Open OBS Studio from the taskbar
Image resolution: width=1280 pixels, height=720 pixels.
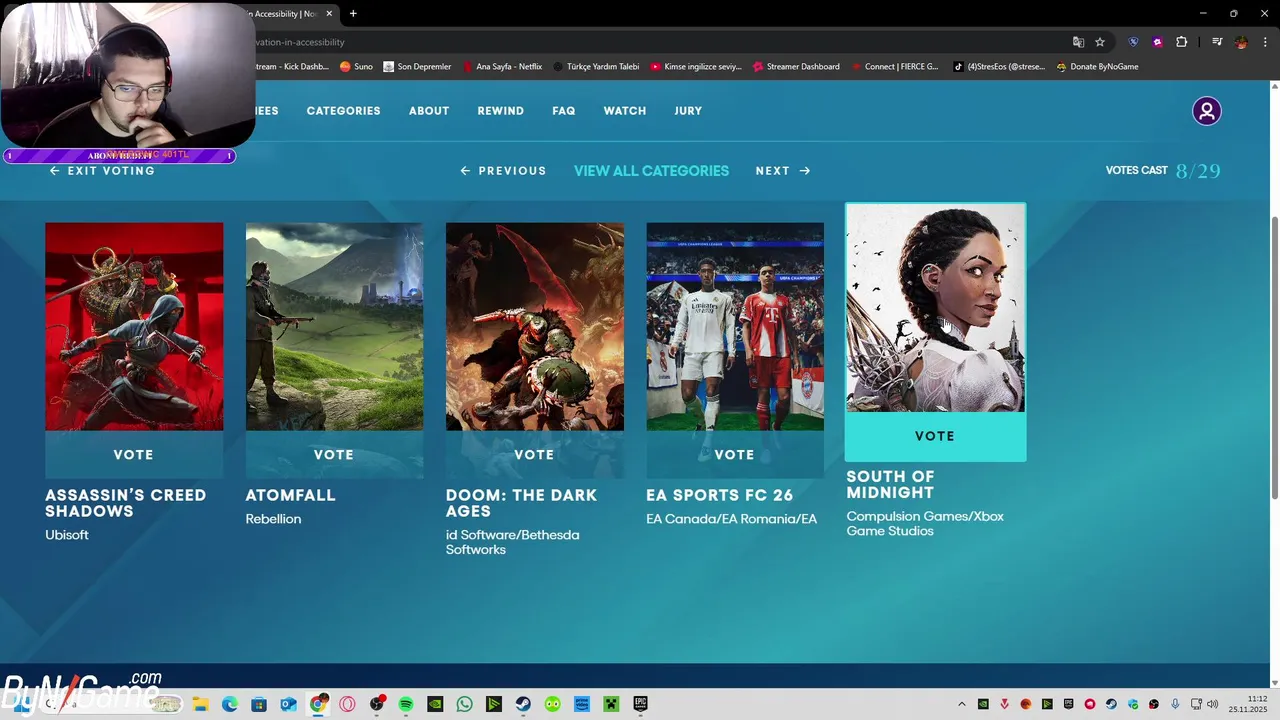point(377,704)
